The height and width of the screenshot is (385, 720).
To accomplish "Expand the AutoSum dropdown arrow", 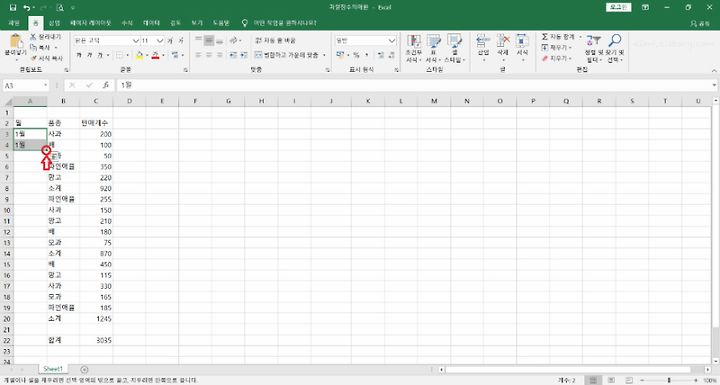I will pos(580,37).
